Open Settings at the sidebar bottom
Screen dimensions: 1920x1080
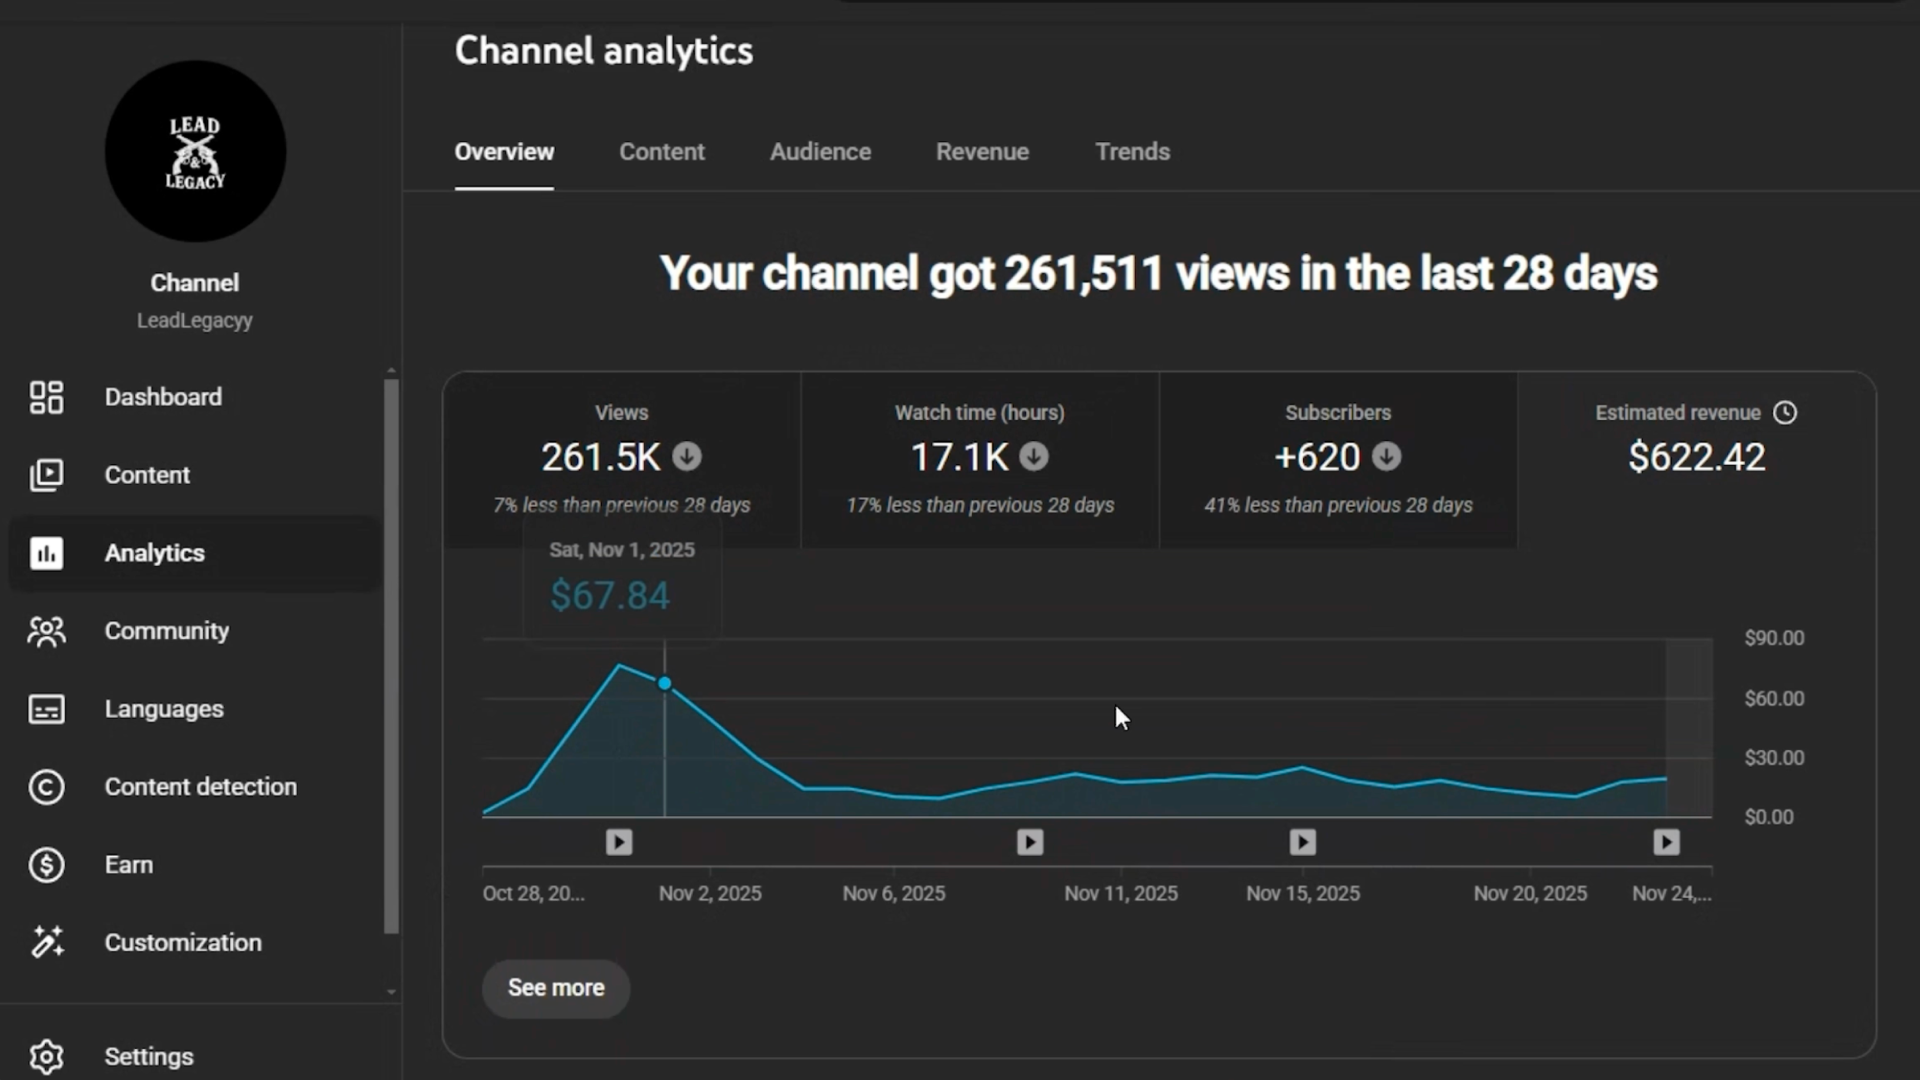tap(195, 1056)
